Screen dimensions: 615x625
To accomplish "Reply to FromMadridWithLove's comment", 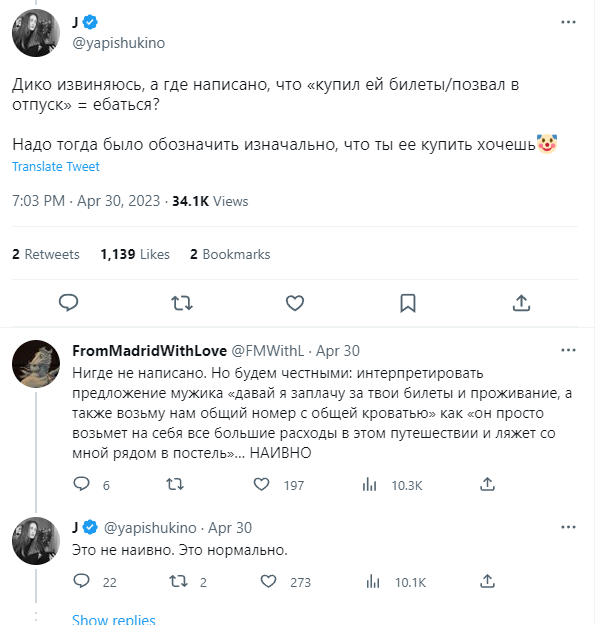I will (x=84, y=485).
